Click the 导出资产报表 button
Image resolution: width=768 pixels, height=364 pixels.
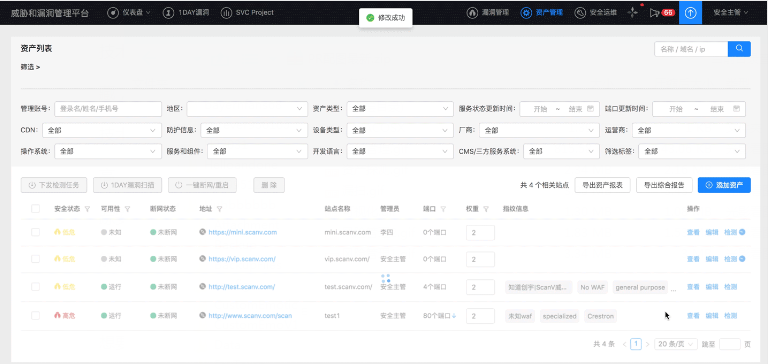pyautogui.click(x=602, y=185)
